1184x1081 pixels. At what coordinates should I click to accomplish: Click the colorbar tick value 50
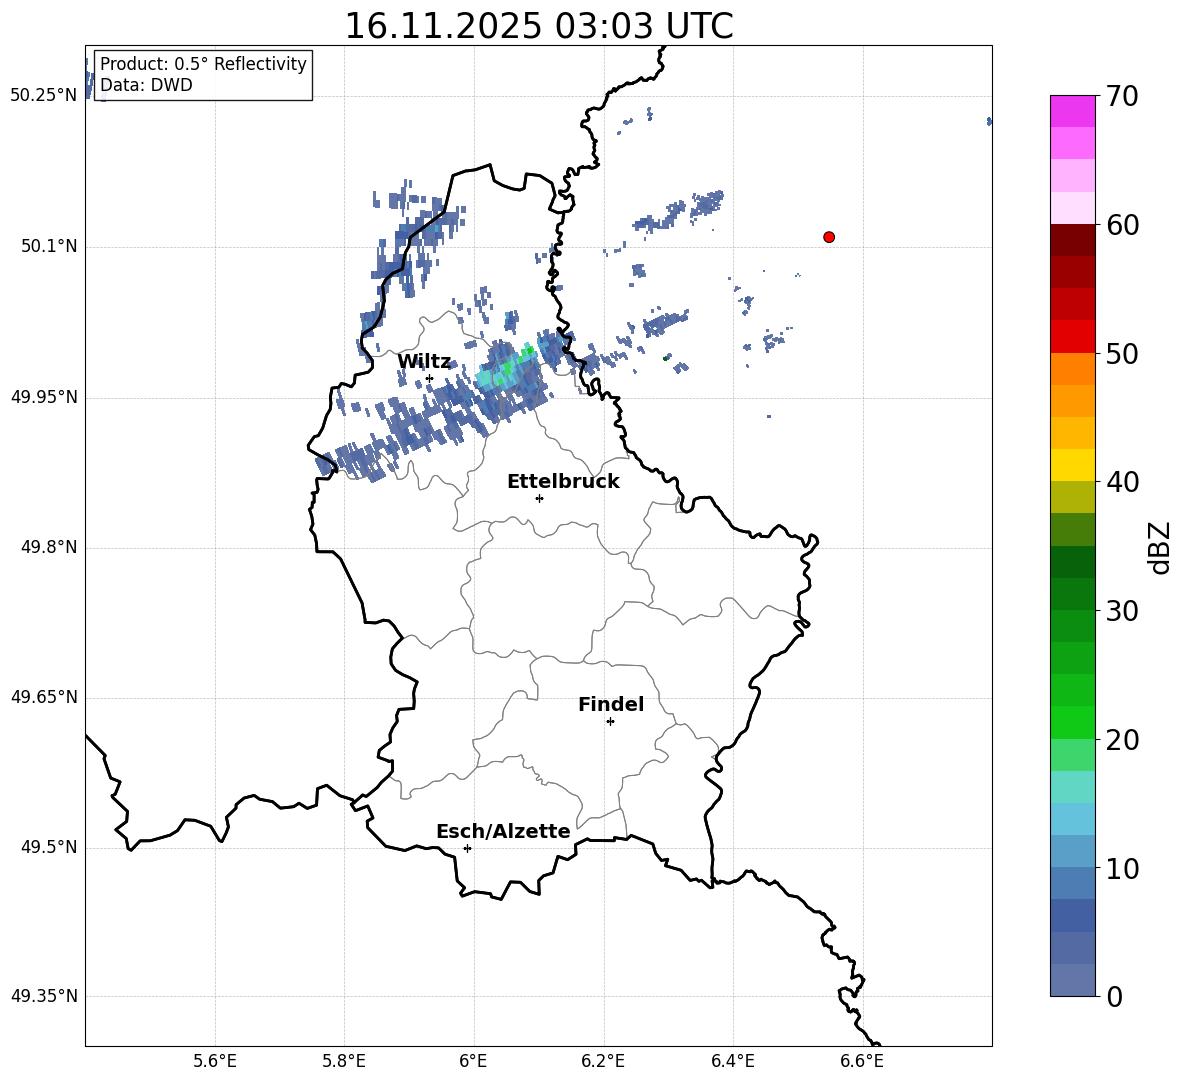tap(1123, 353)
